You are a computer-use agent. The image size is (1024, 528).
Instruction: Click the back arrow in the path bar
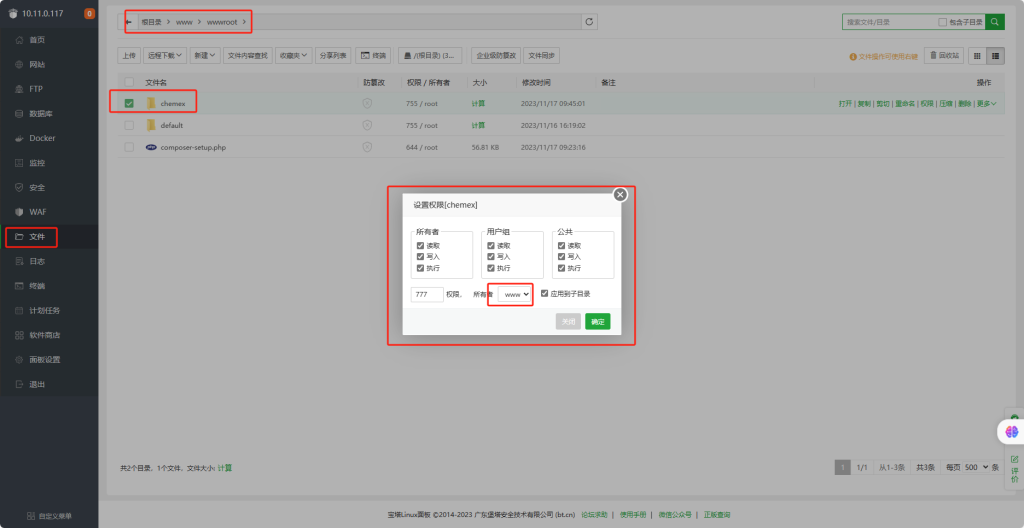pyautogui.click(x=129, y=22)
